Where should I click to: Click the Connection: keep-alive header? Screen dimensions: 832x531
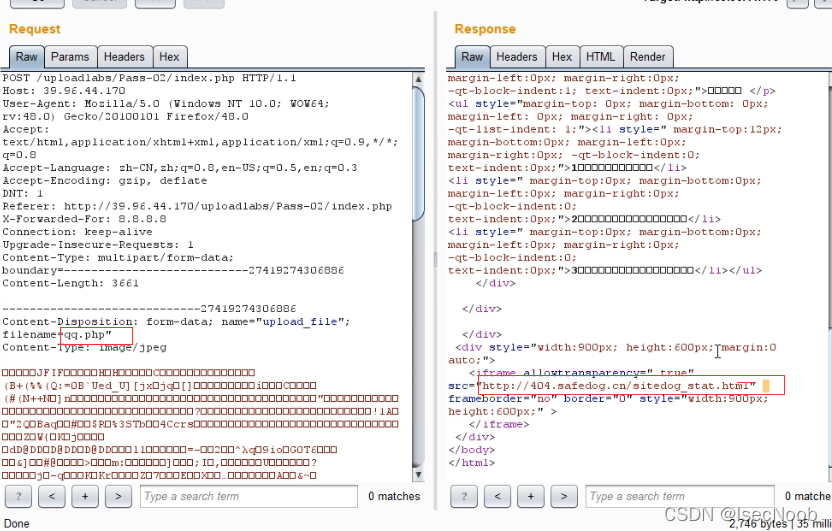[x=77, y=232]
